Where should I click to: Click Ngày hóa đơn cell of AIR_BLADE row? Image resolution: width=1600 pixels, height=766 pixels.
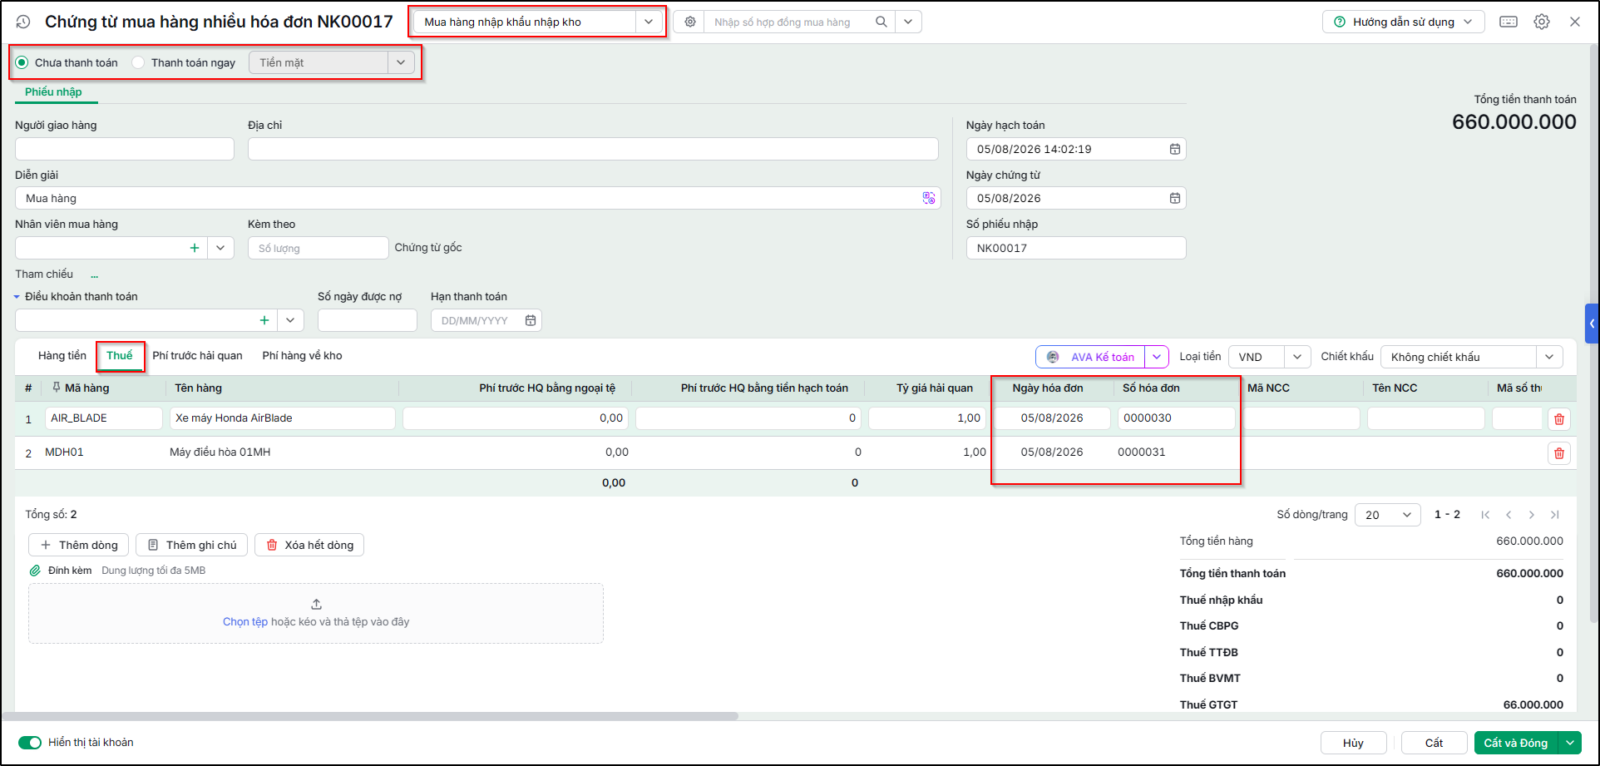tap(1052, 418)
